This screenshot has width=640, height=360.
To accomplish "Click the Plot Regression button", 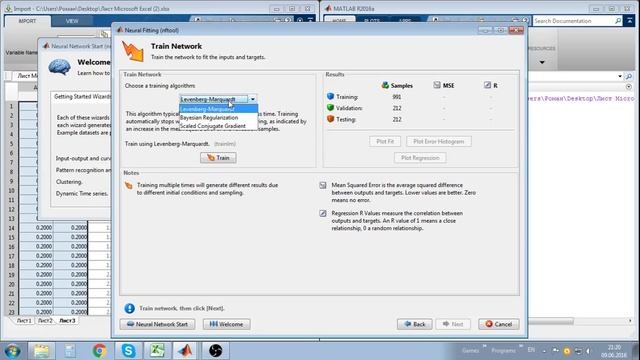I will [420, 158].
